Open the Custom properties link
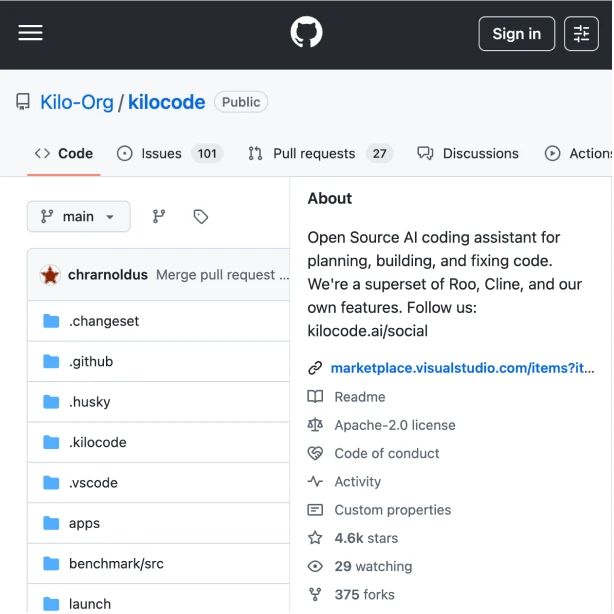This screenshot has height=614, width=614. point(392,510)
